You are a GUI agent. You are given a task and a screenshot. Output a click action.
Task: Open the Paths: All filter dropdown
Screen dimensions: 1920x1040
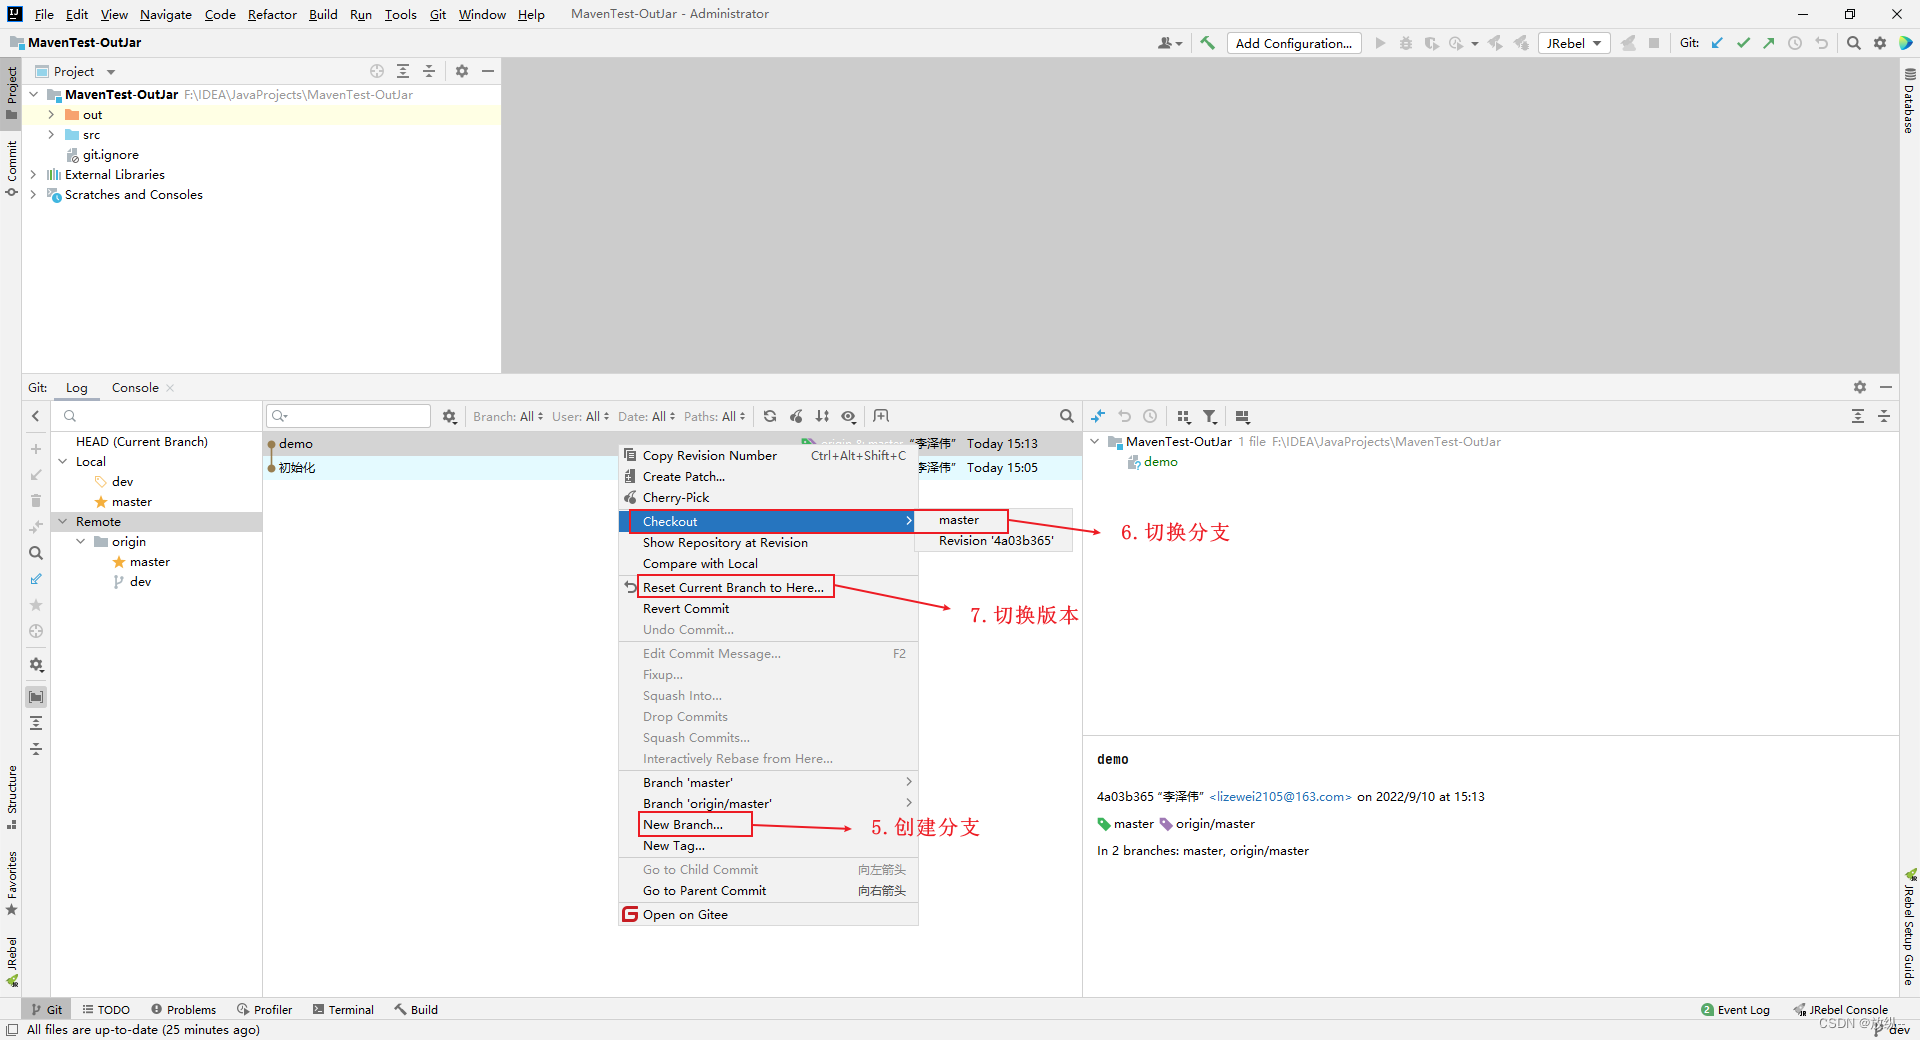click(x=714, y=416)
